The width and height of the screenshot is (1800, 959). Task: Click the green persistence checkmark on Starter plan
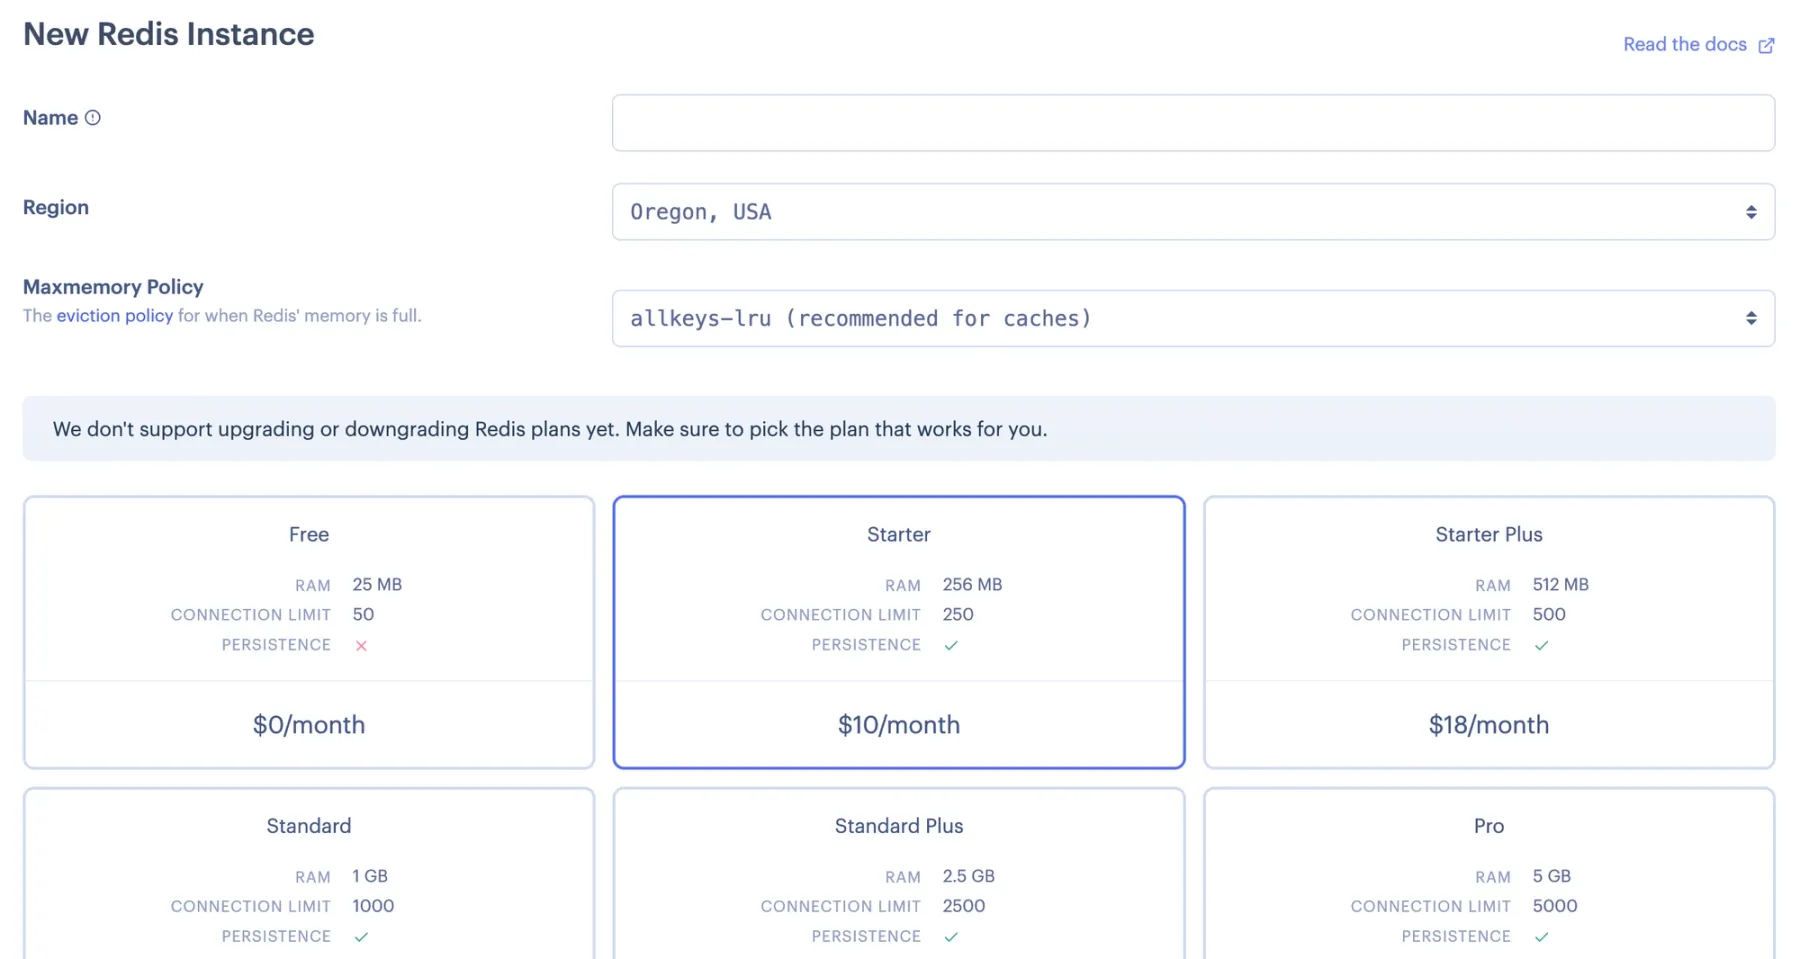tap(951, 645)
